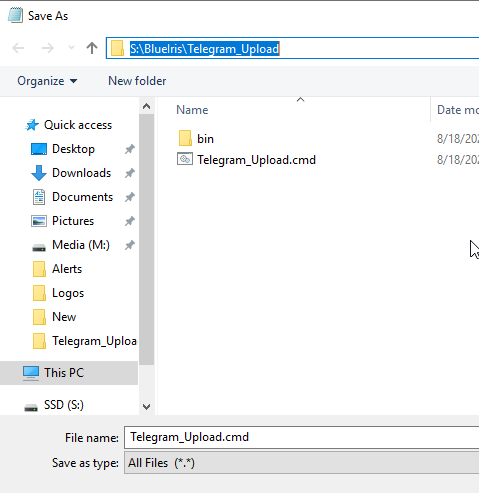Open Quick access in sidebar

tap(78, 125)
